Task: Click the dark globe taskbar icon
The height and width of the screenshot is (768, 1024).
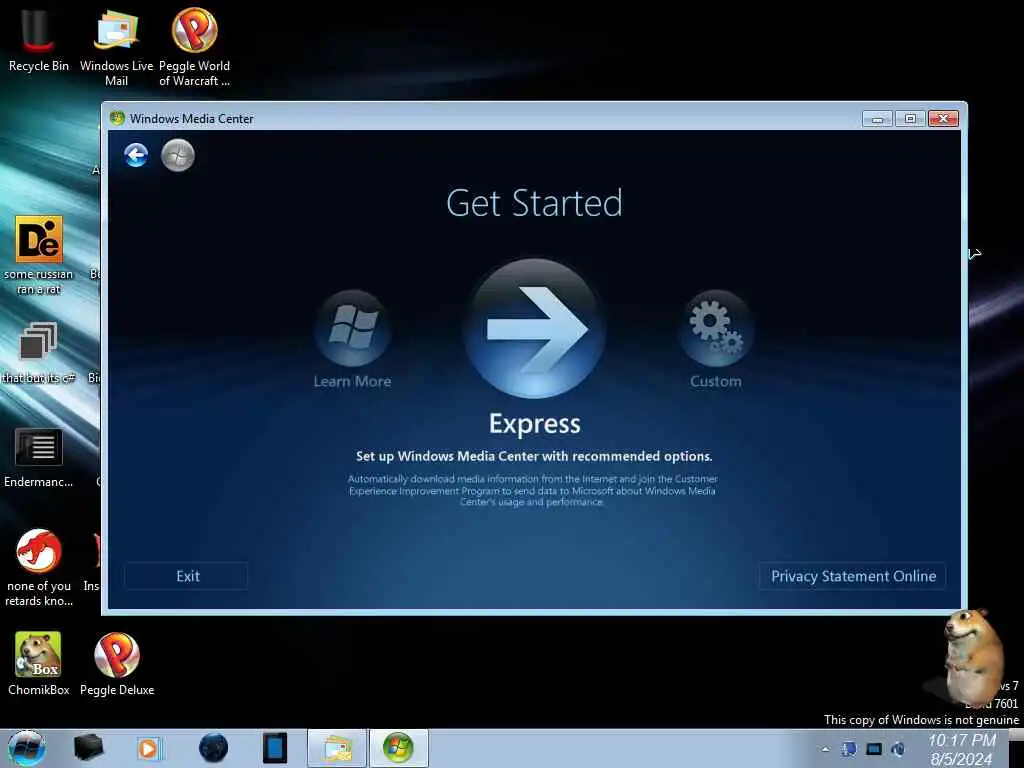Action: pyautogui.click(x=213, y=748)
